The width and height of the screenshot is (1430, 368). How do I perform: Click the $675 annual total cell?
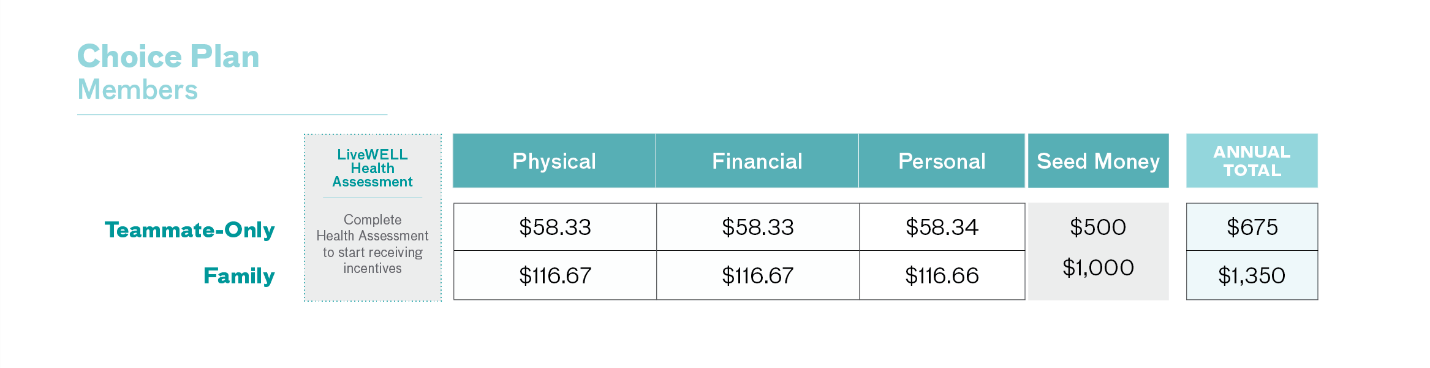click(1252, 227)
